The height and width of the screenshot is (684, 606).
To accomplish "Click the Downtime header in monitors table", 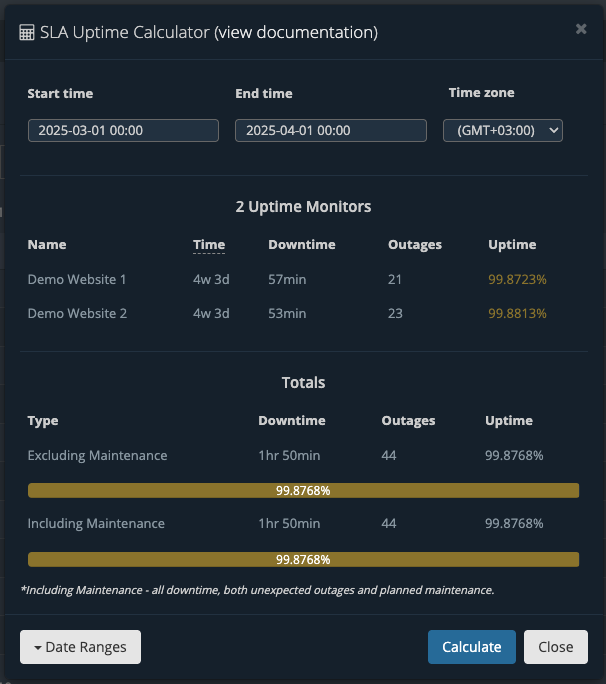I will 302,245.
